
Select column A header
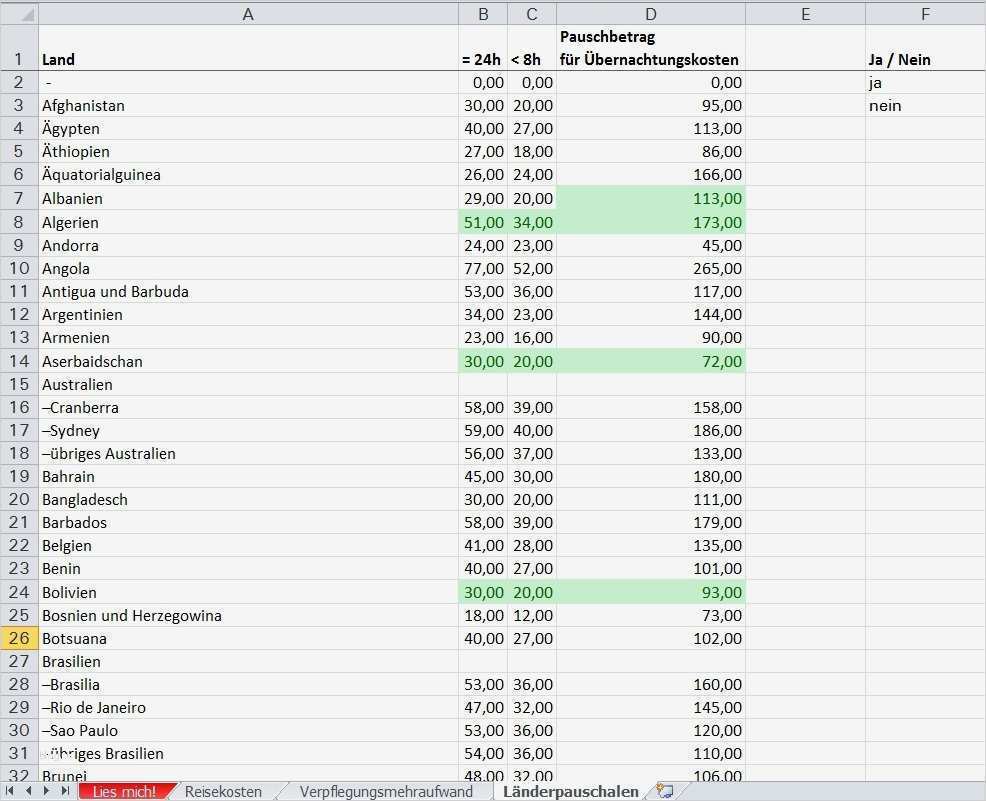click(248, 14)
